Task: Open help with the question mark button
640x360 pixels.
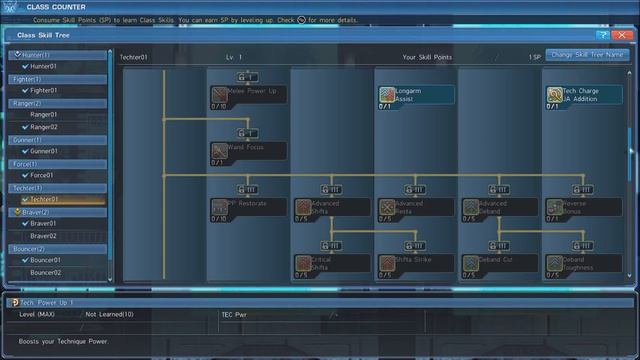Action: pyautogui.click(x=602, y=35)
